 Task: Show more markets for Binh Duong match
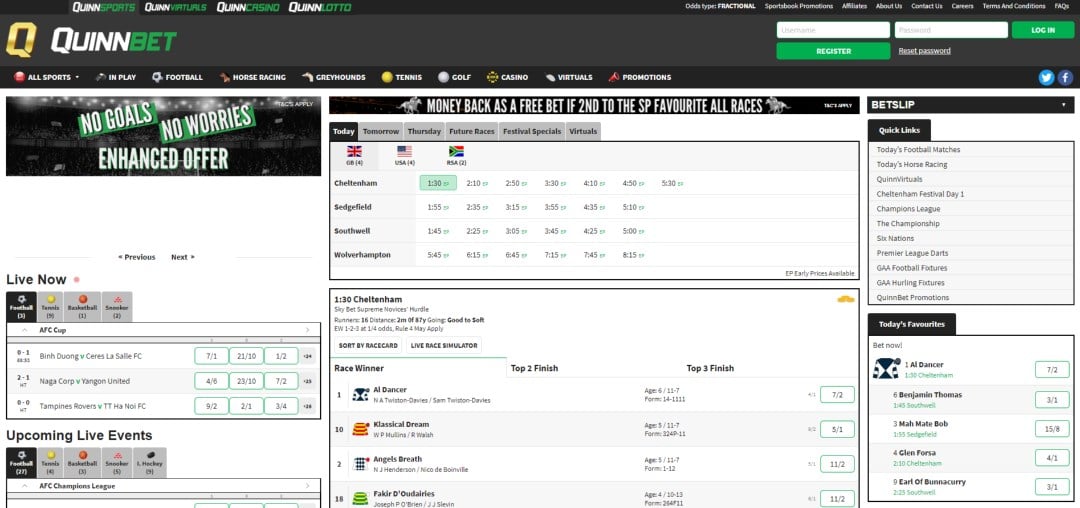308,357
